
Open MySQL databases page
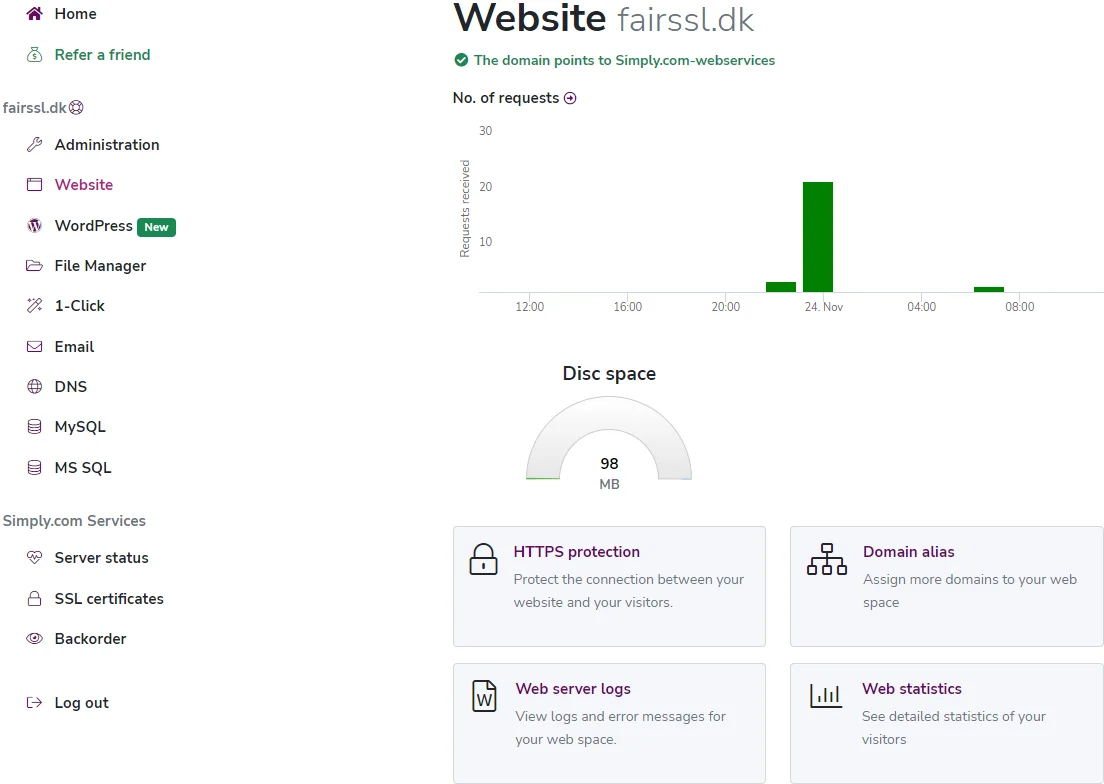point(80,427)
